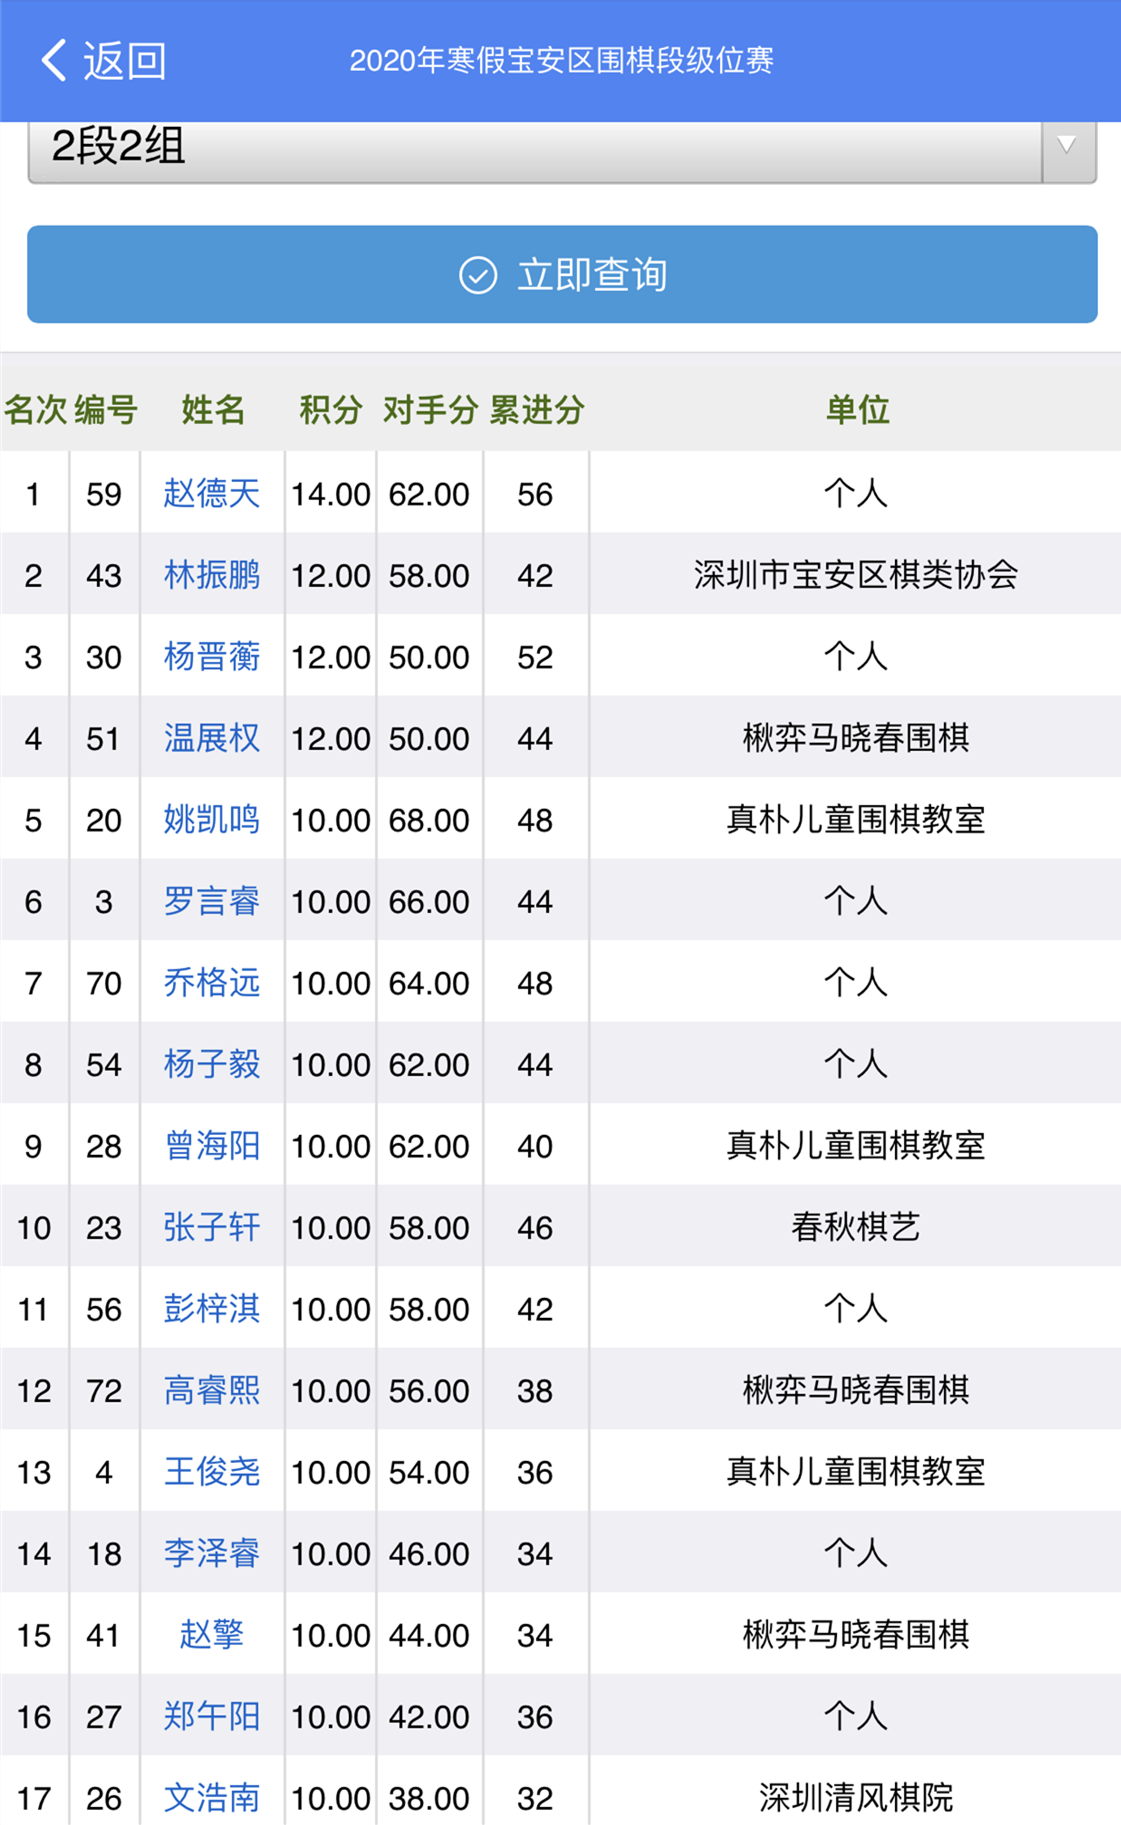Open player 赵德天 details

tap(212, 493)
